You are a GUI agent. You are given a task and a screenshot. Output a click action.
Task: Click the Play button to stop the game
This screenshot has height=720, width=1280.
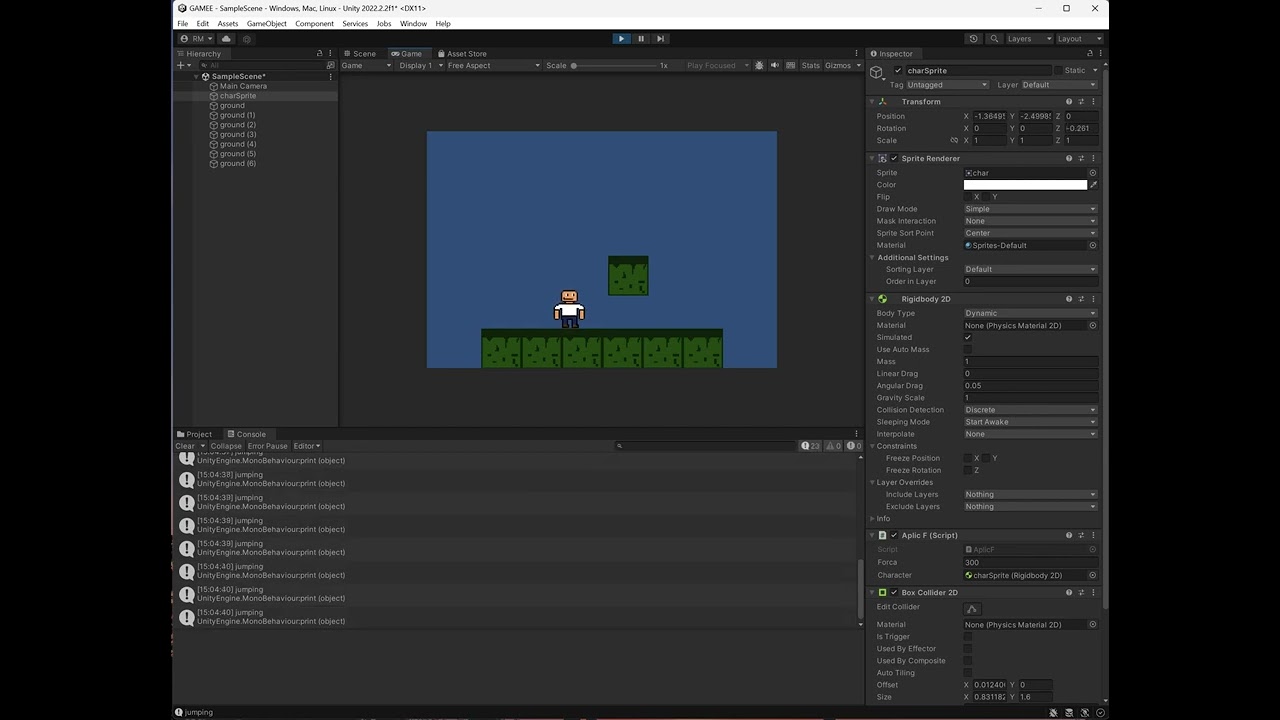coord(620,38)
